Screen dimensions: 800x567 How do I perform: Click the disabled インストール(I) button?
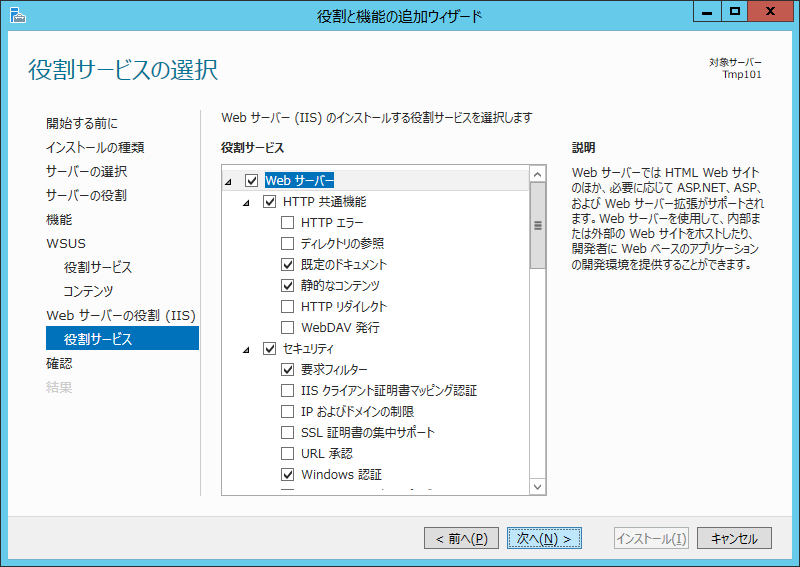tap(652, 538)
